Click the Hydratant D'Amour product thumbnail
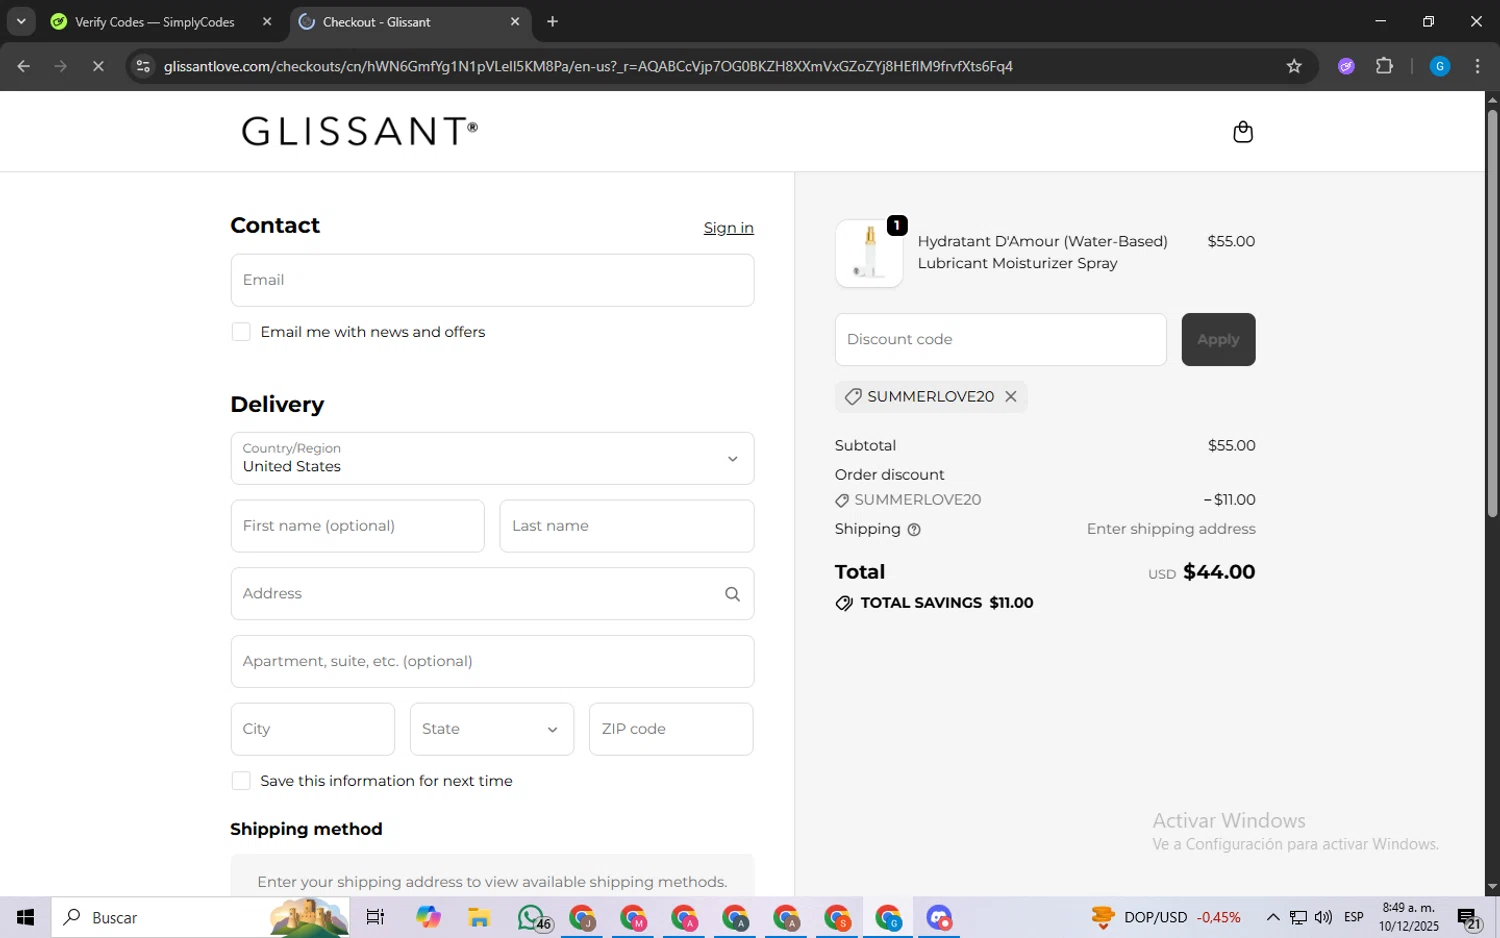Image resolution: width=1500 pixels, height=938 pixels. [x=869, y=253]
